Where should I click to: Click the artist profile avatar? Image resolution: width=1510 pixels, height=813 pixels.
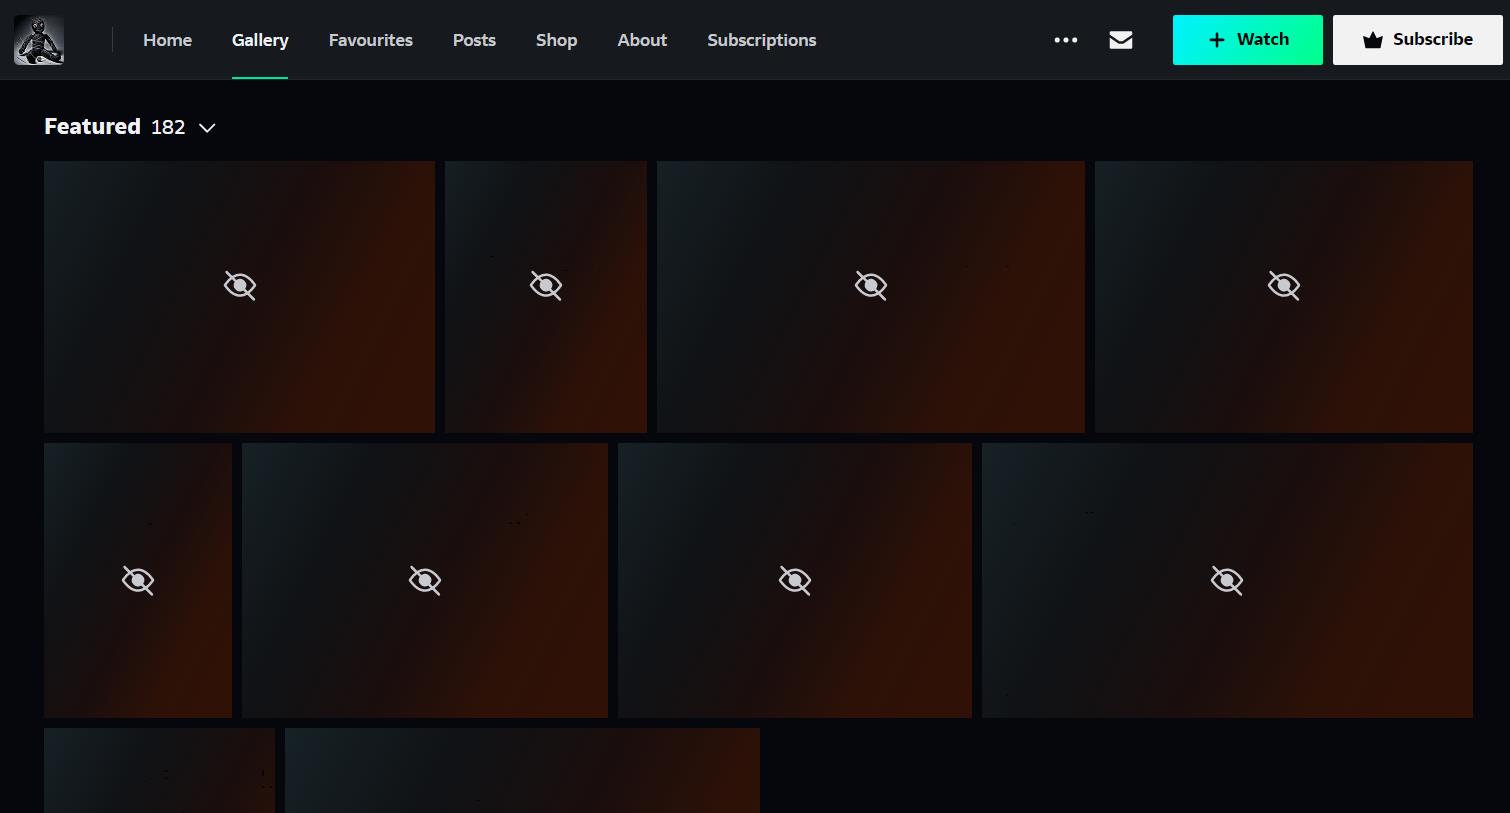pyautogui.click(x=39, y=40)
